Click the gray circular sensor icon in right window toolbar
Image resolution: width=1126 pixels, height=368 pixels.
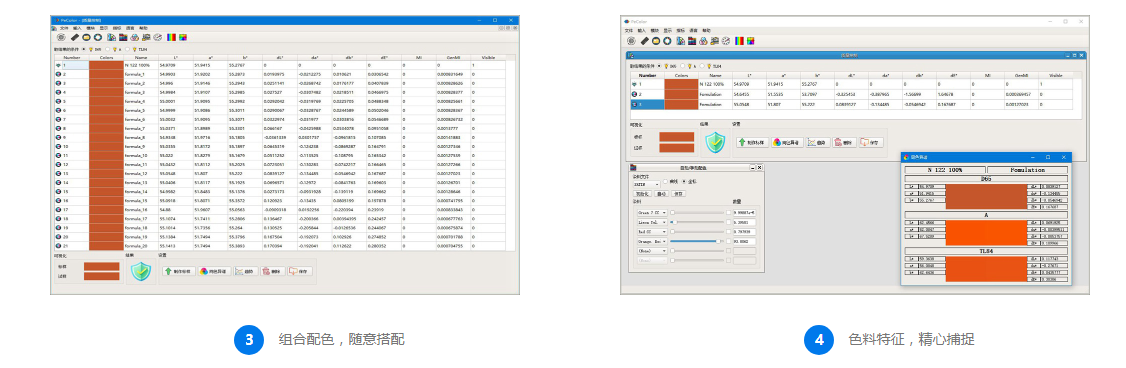click(x=631, y=41)
